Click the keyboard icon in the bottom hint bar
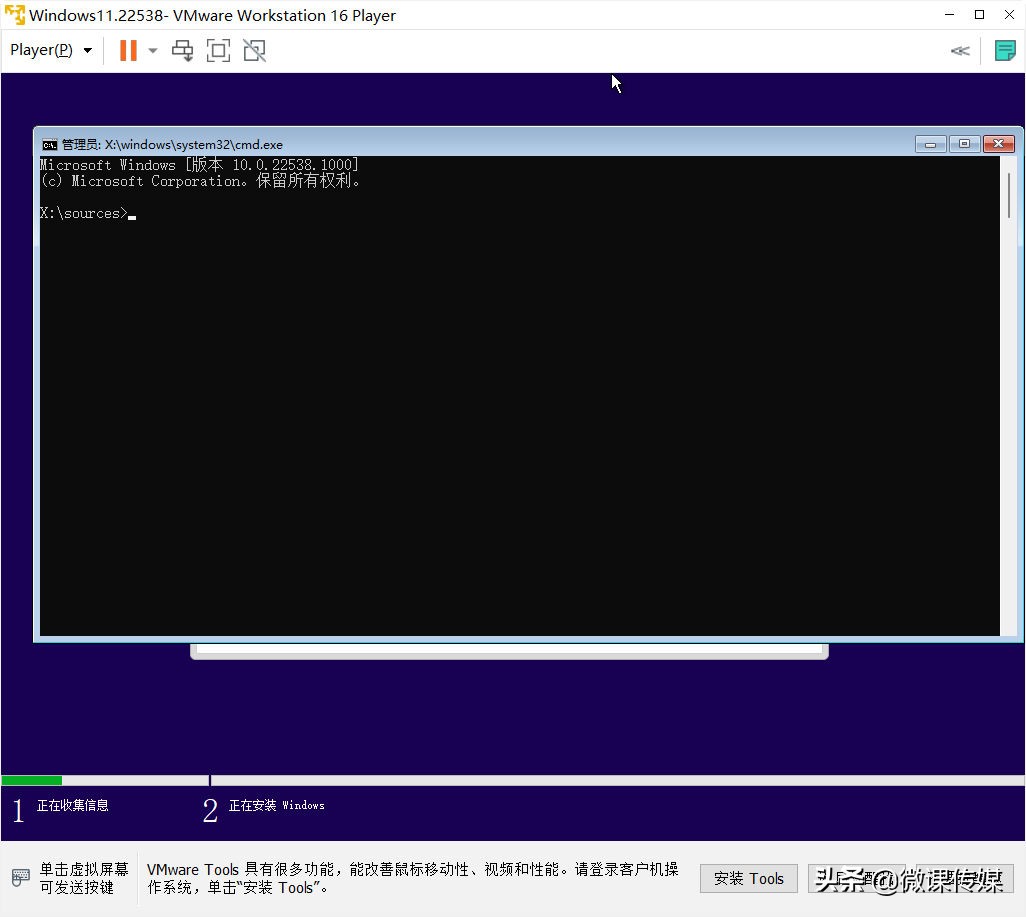The width and height of the screenshot is (1026, 917). pos(20,878)
